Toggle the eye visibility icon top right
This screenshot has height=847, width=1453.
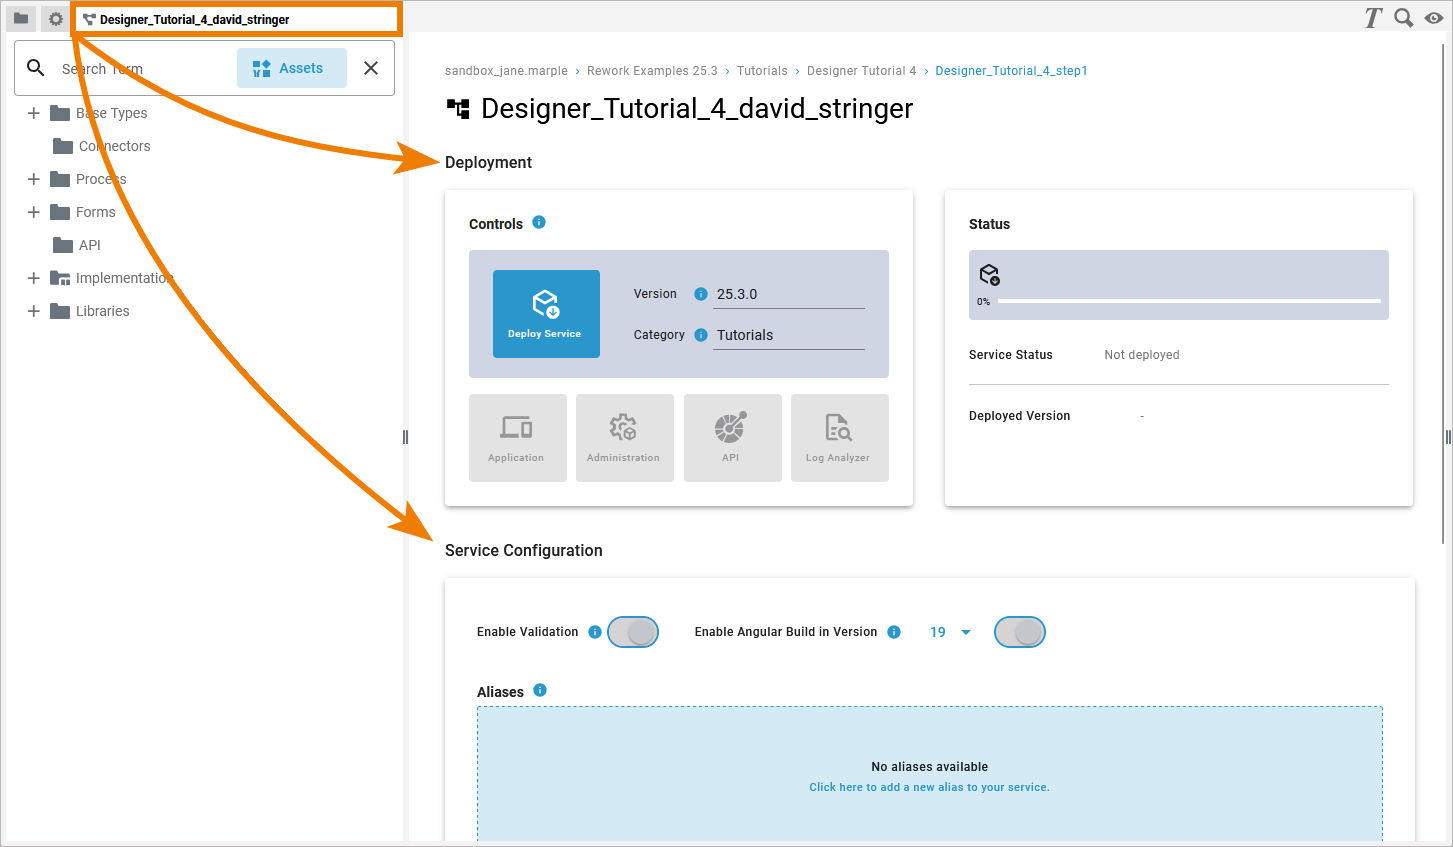pos(1434,18)
